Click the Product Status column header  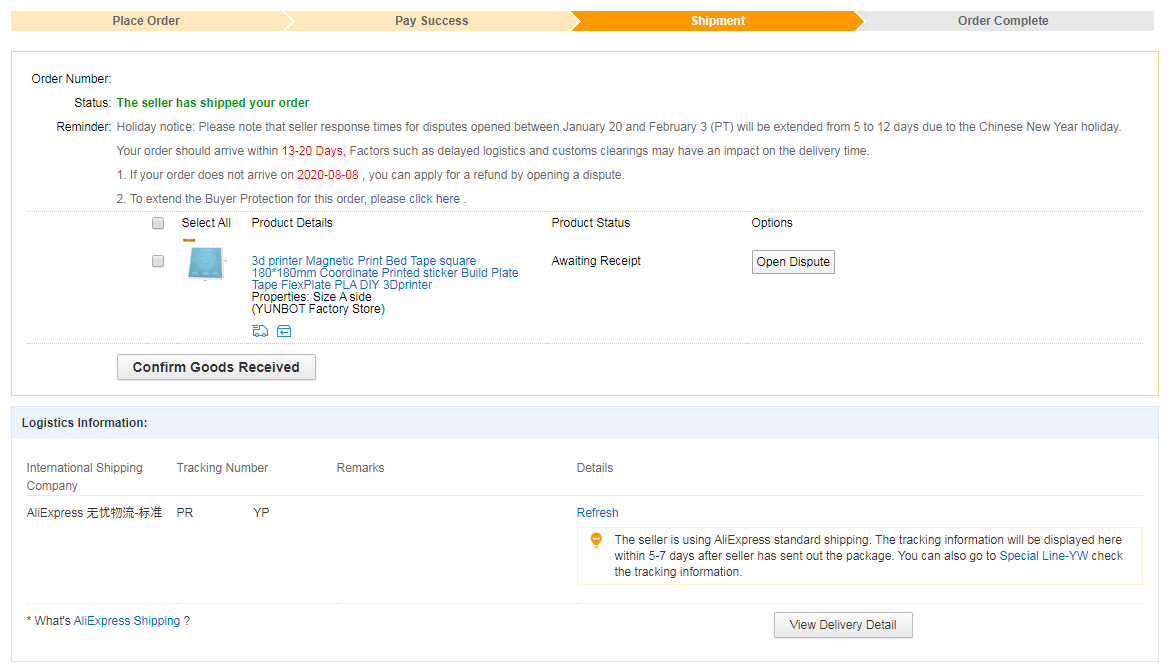pyautogui.click(x=591, y=223)
